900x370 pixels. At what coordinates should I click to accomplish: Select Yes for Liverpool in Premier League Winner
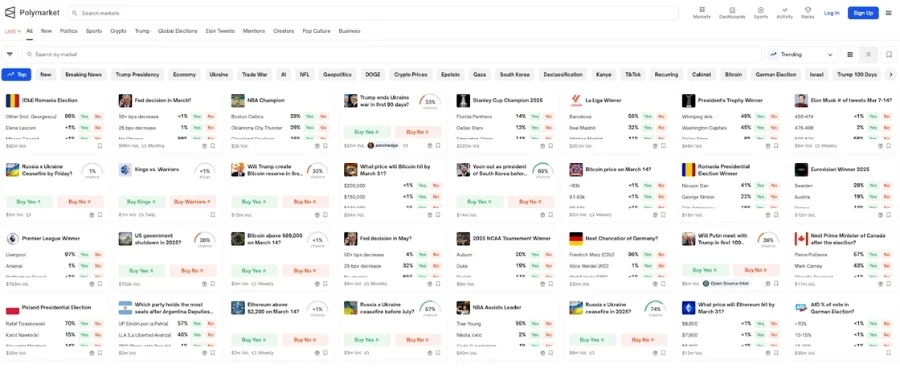[84, 254]
